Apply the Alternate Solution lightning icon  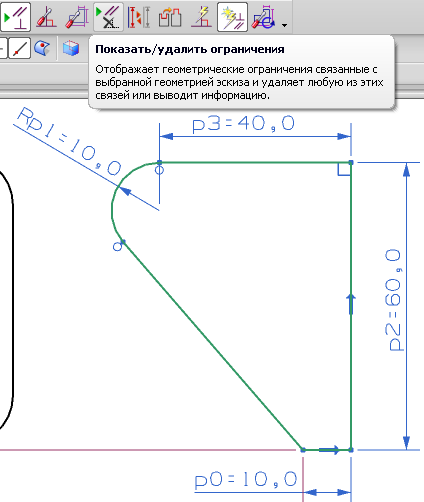(x=201, y=17)
